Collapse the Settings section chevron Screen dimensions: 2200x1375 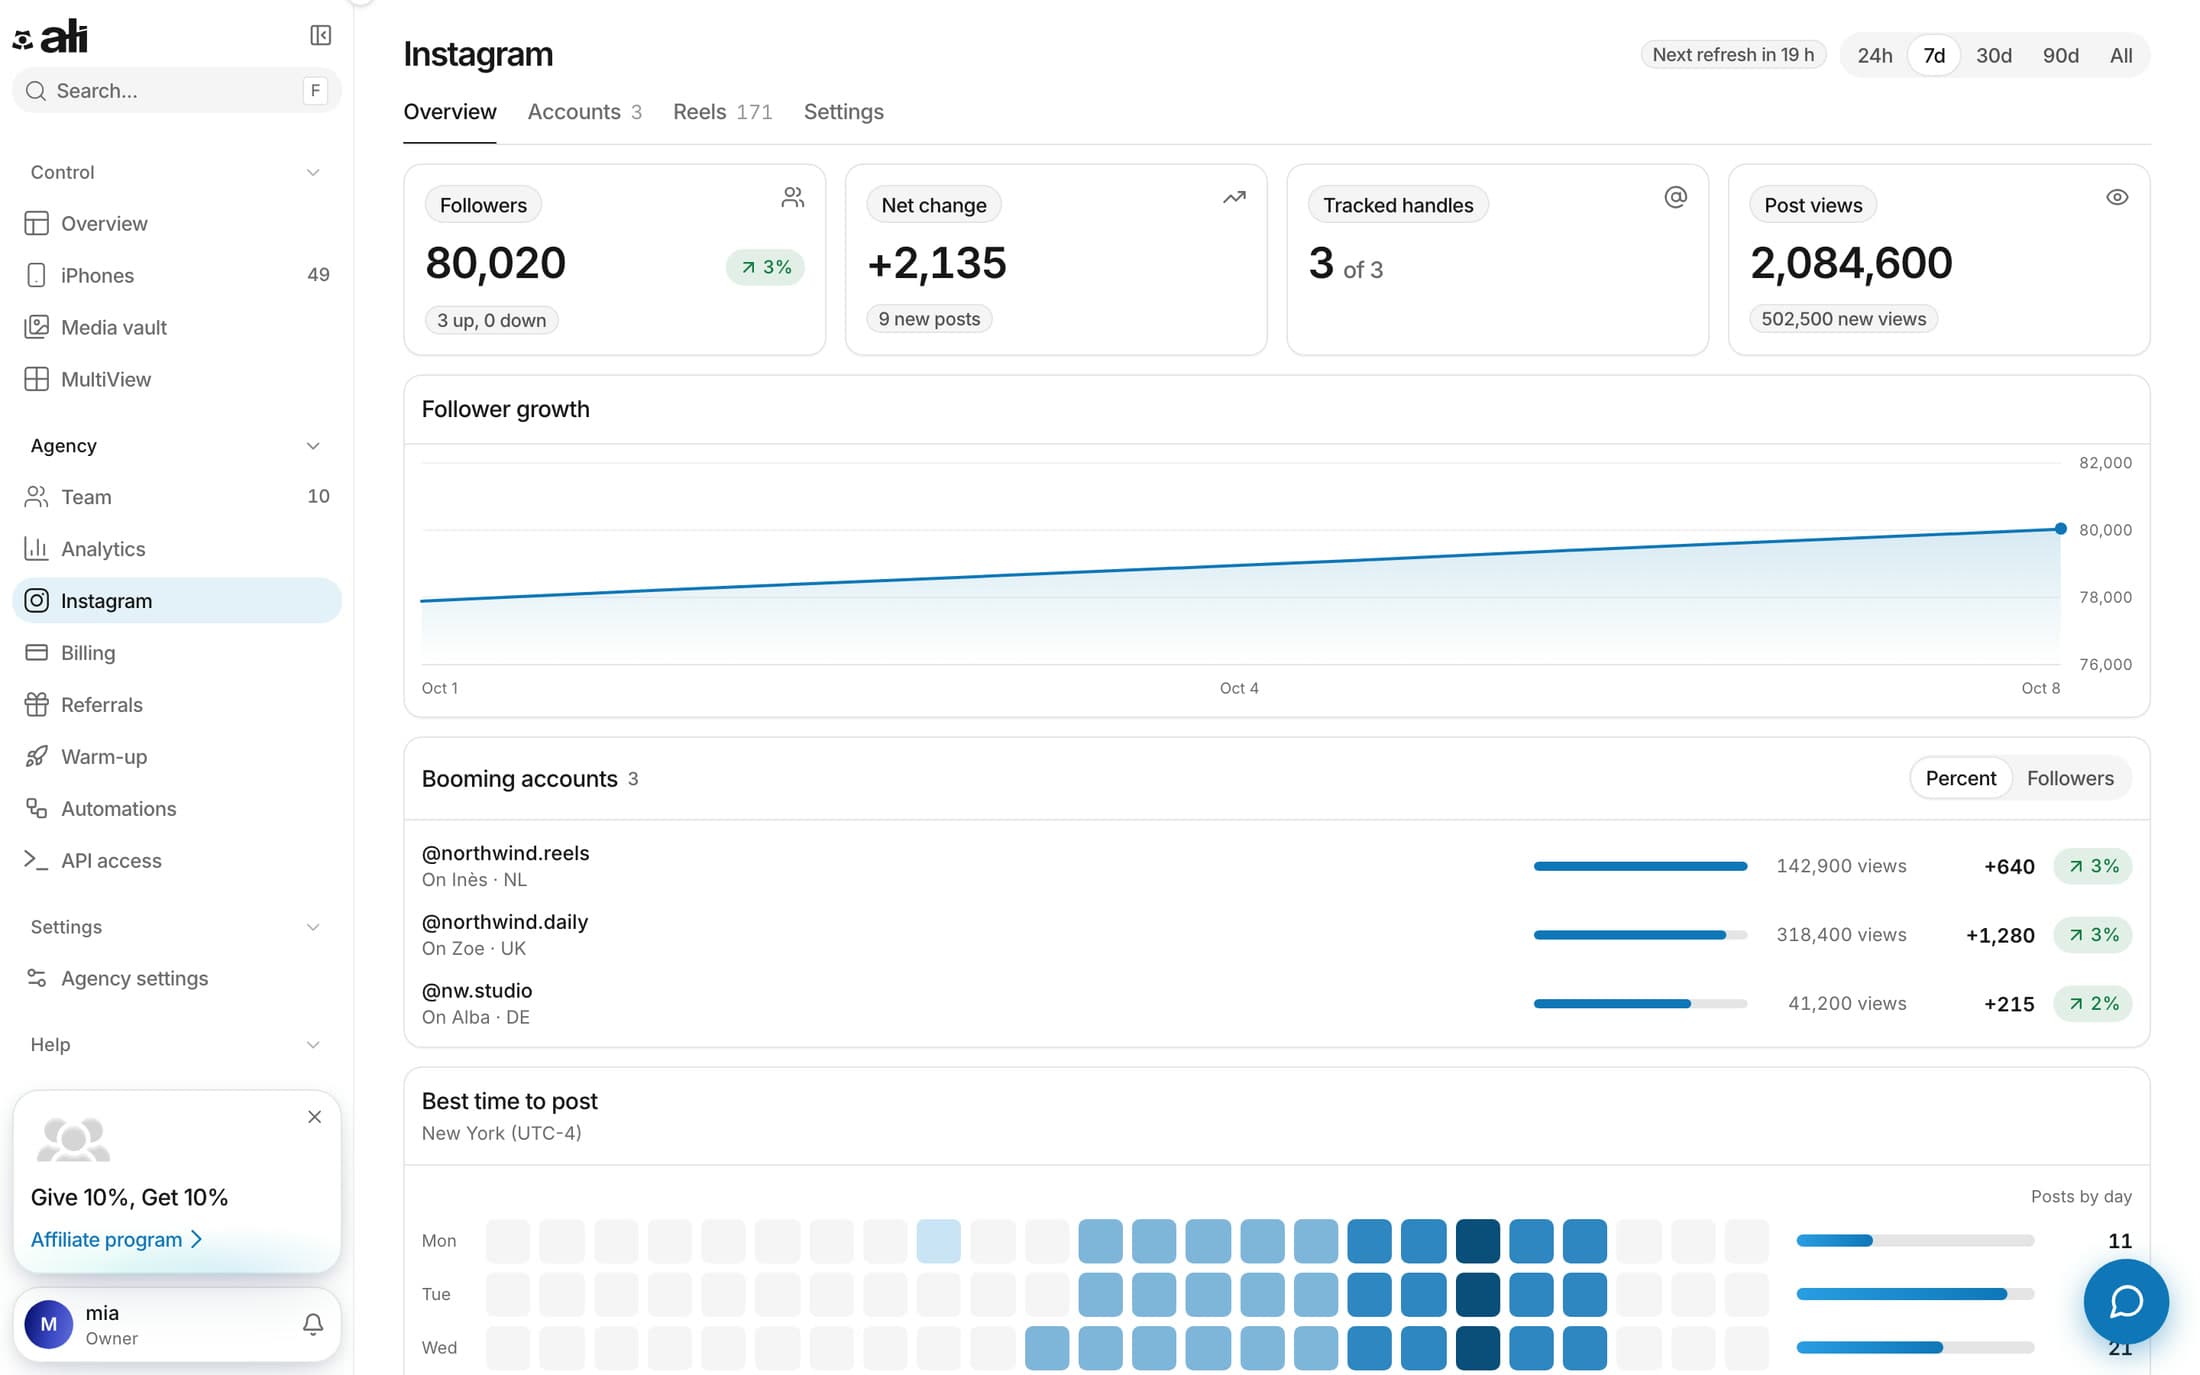coord(313,928)
